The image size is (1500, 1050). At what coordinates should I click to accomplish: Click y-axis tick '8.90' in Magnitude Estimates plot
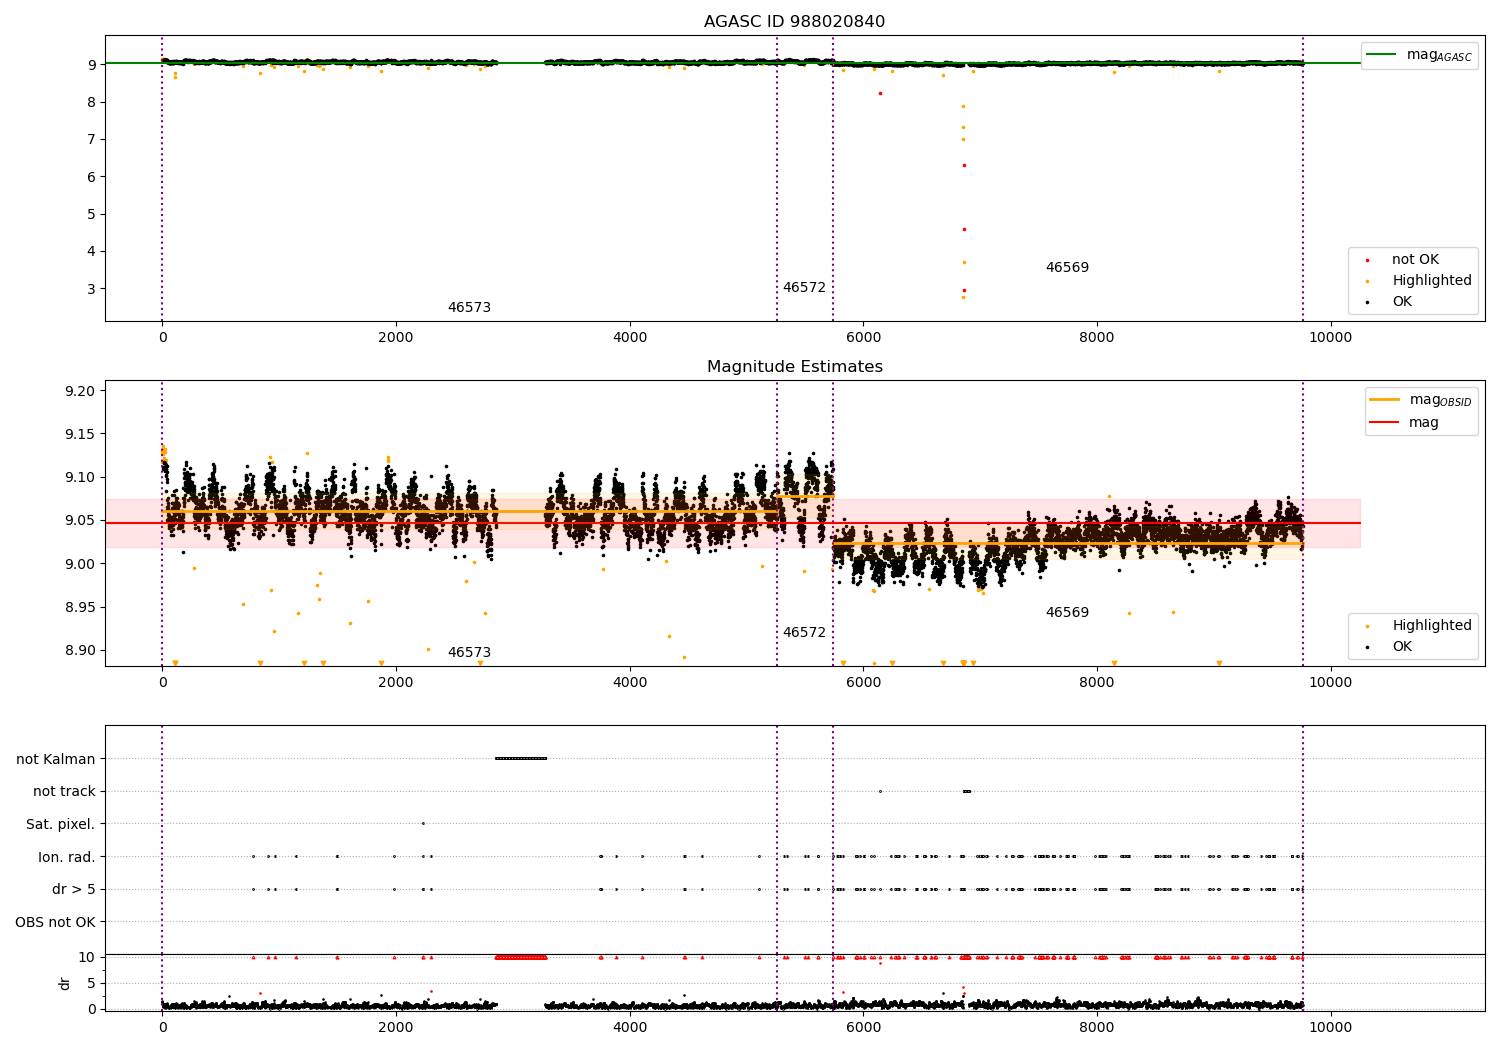[80, 650]
